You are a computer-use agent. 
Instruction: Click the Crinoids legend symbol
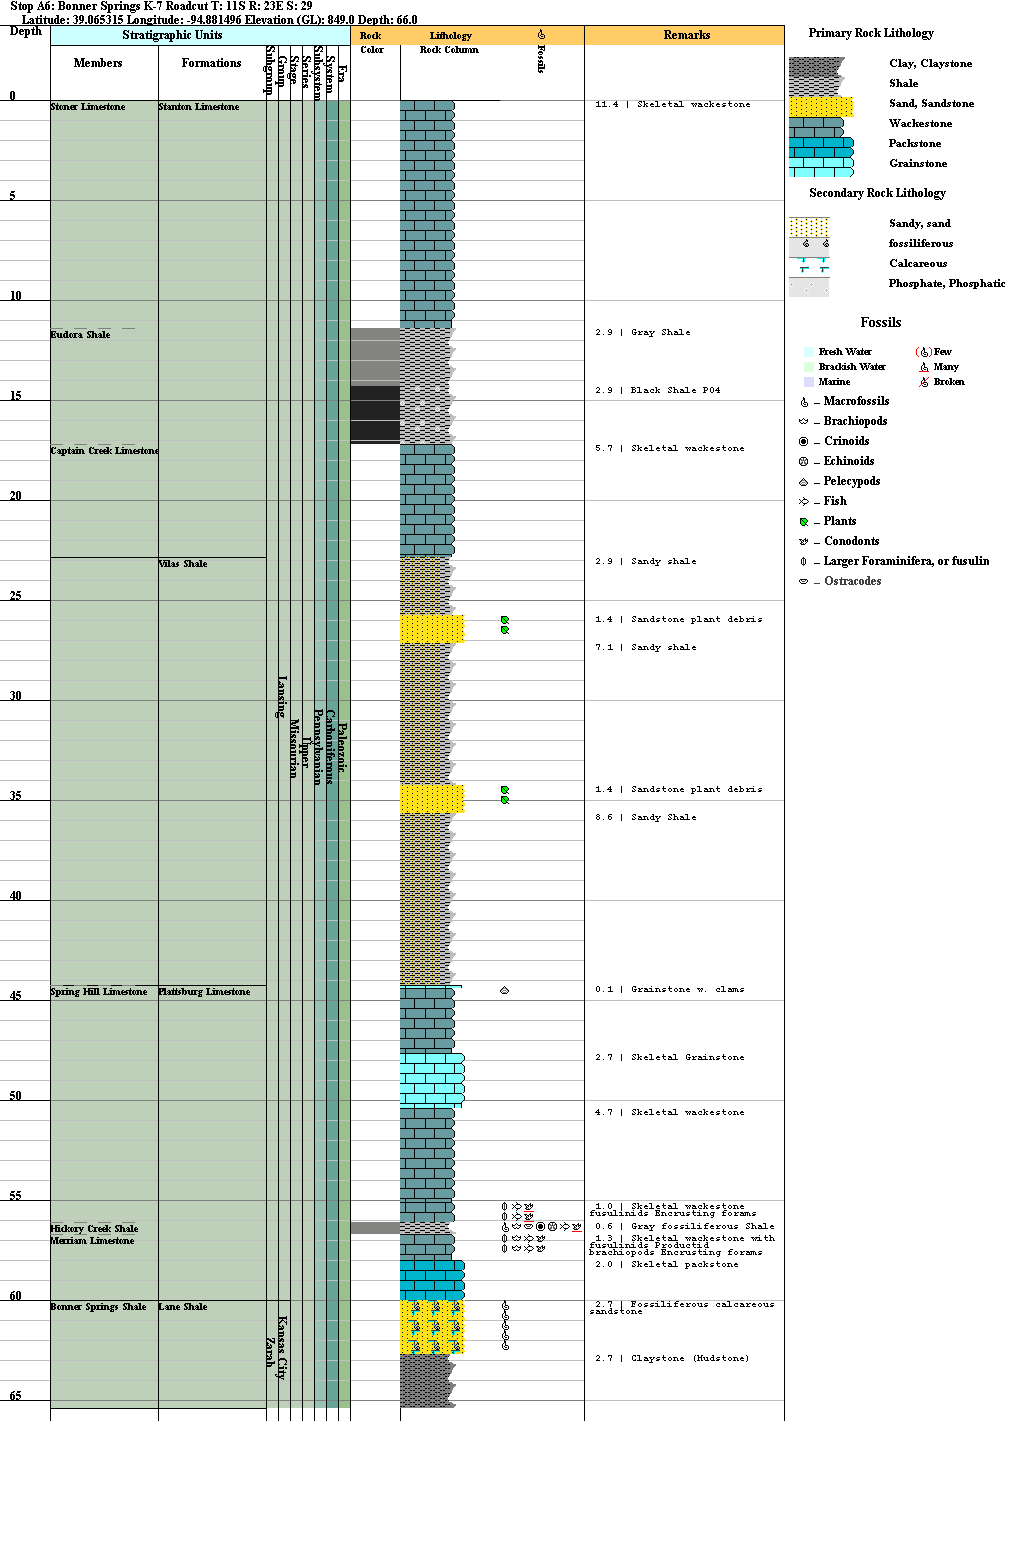point(804,441)
